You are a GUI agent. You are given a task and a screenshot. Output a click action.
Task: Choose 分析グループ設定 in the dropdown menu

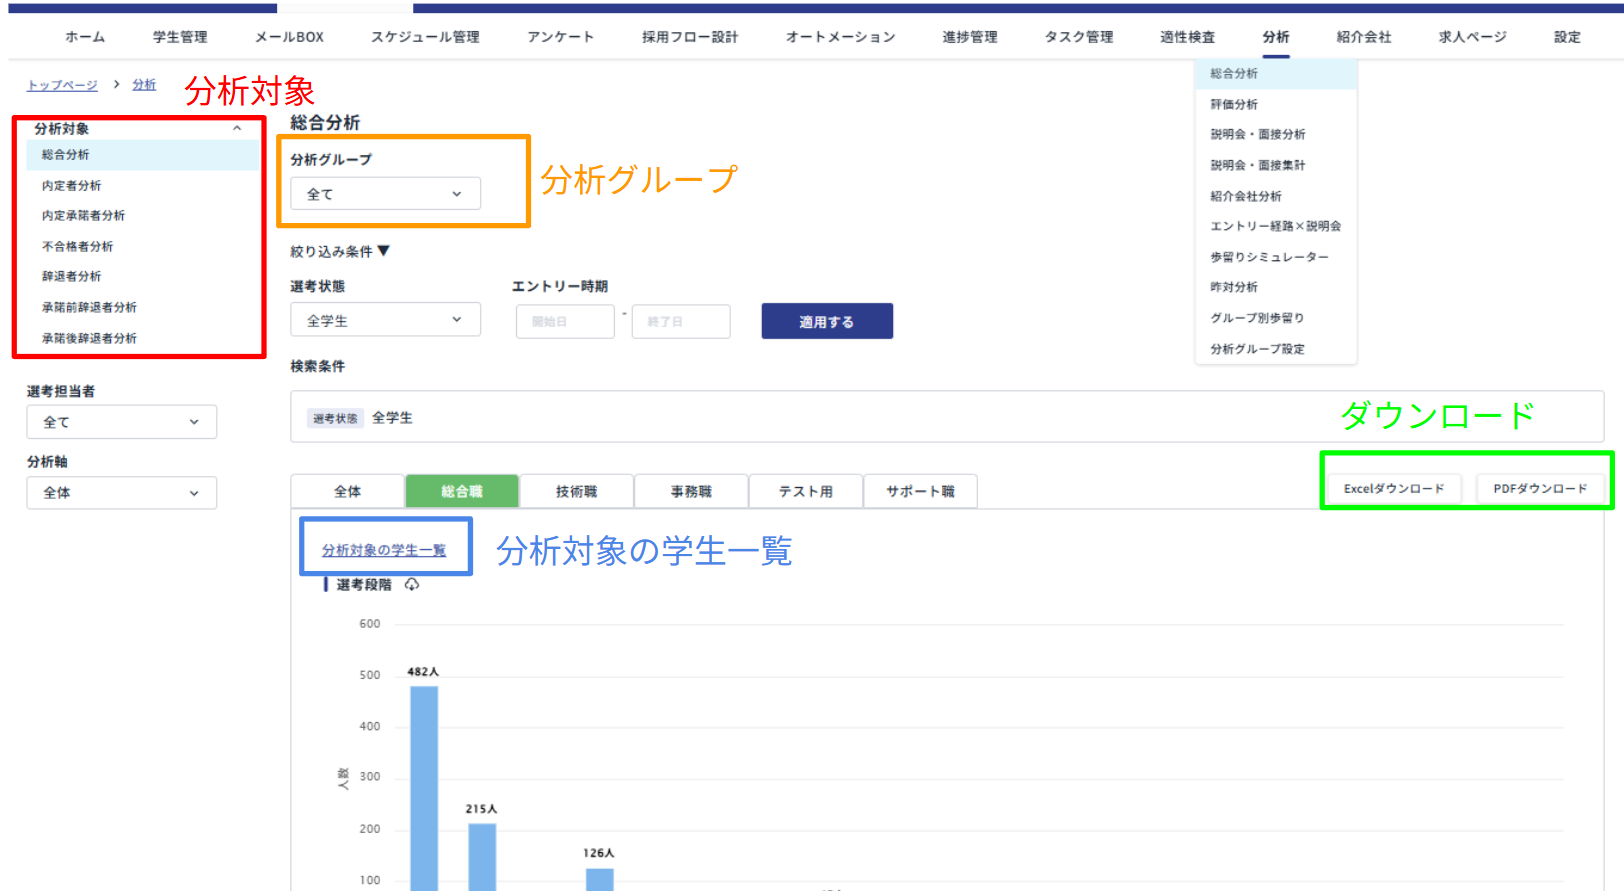[x=1276, y=350]
